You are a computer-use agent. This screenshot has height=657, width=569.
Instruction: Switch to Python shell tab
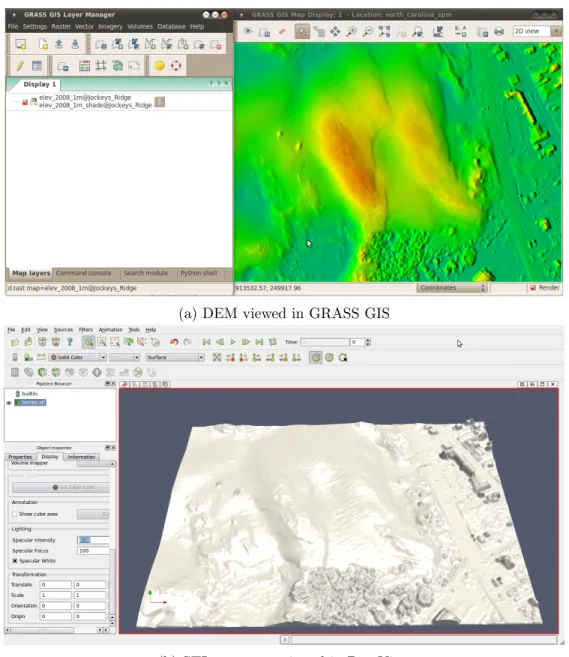pyautogui.click(x=199, y=273)
